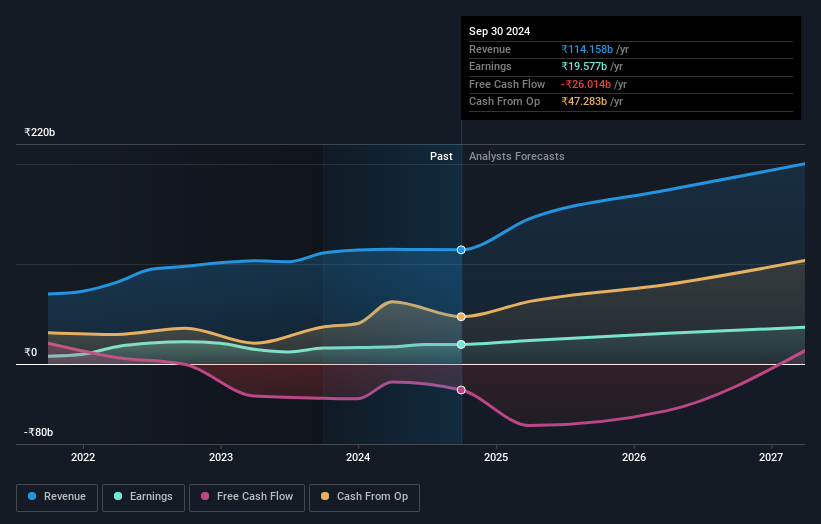This screenshot has width=821, height=524.
Task: Click the -₹26.014b free cash flow value
Action: point(586,84)
